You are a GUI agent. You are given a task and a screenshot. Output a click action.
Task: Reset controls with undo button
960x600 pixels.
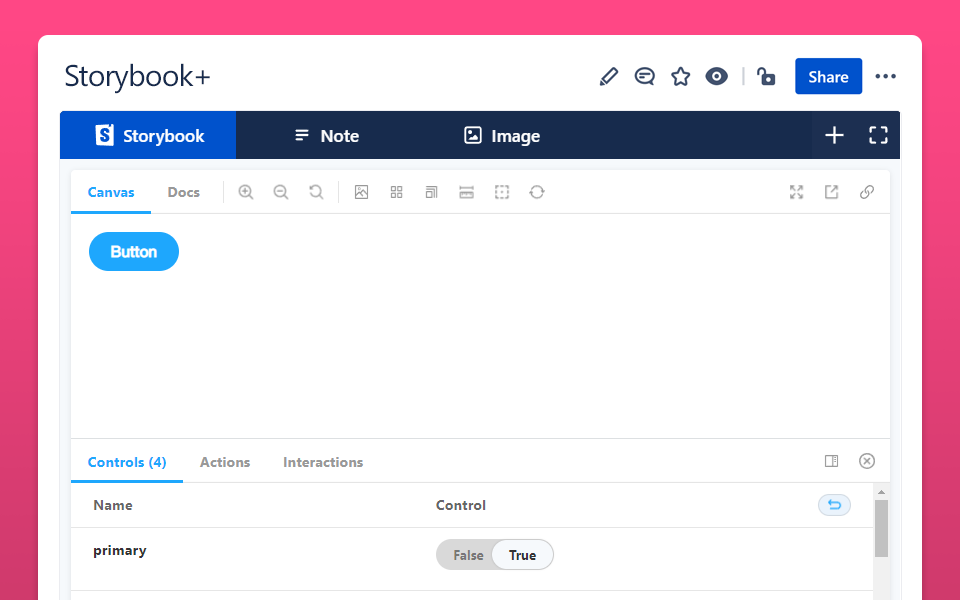click(x=834, y=505)
